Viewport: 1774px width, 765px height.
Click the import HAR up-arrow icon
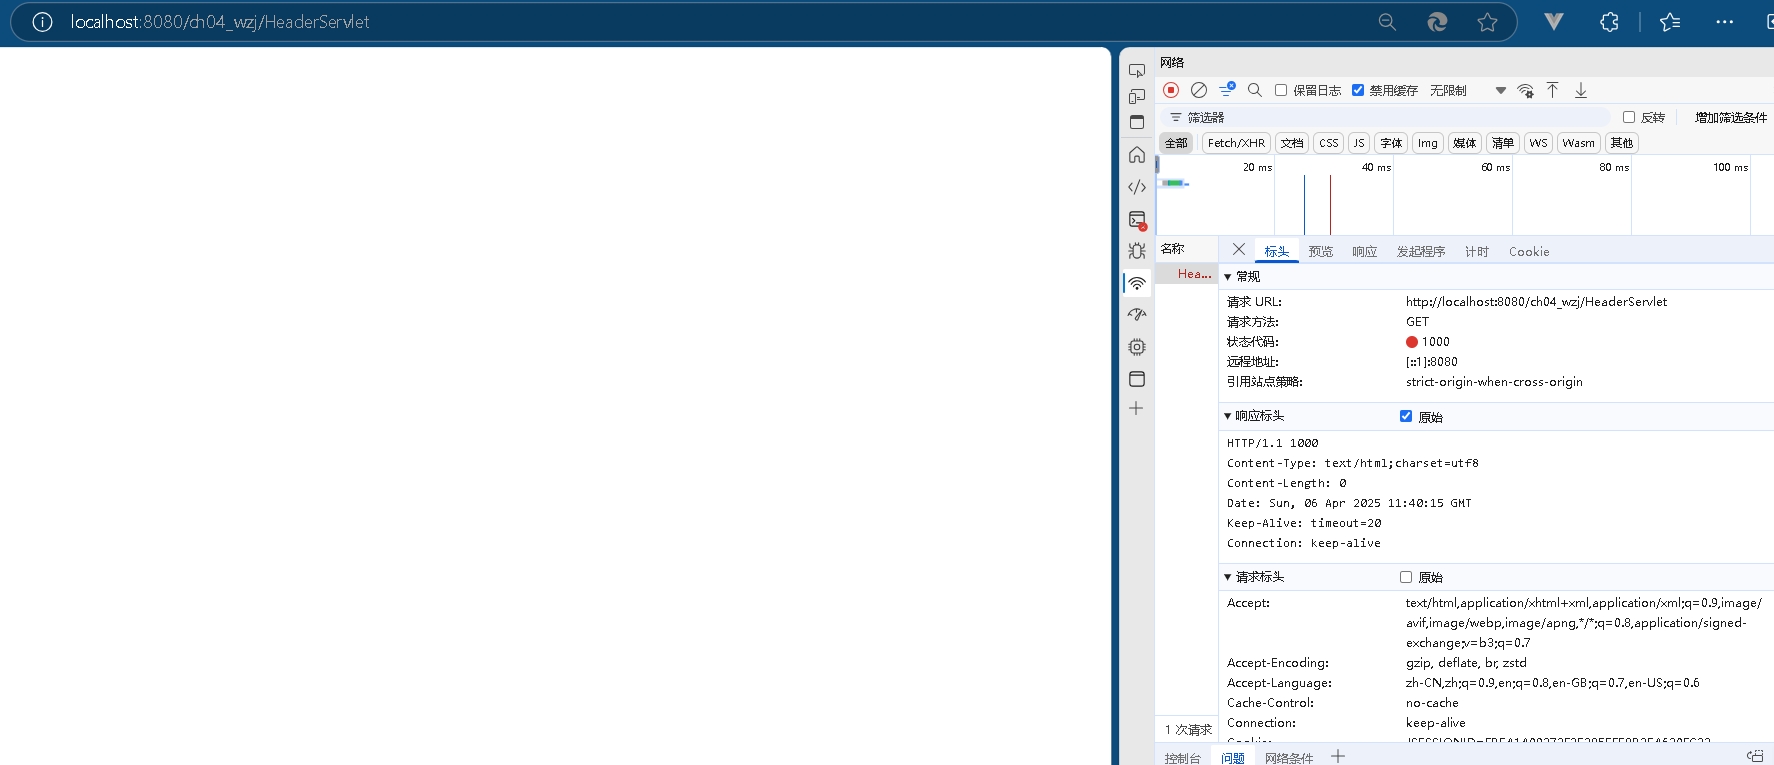coord(1553,90)
